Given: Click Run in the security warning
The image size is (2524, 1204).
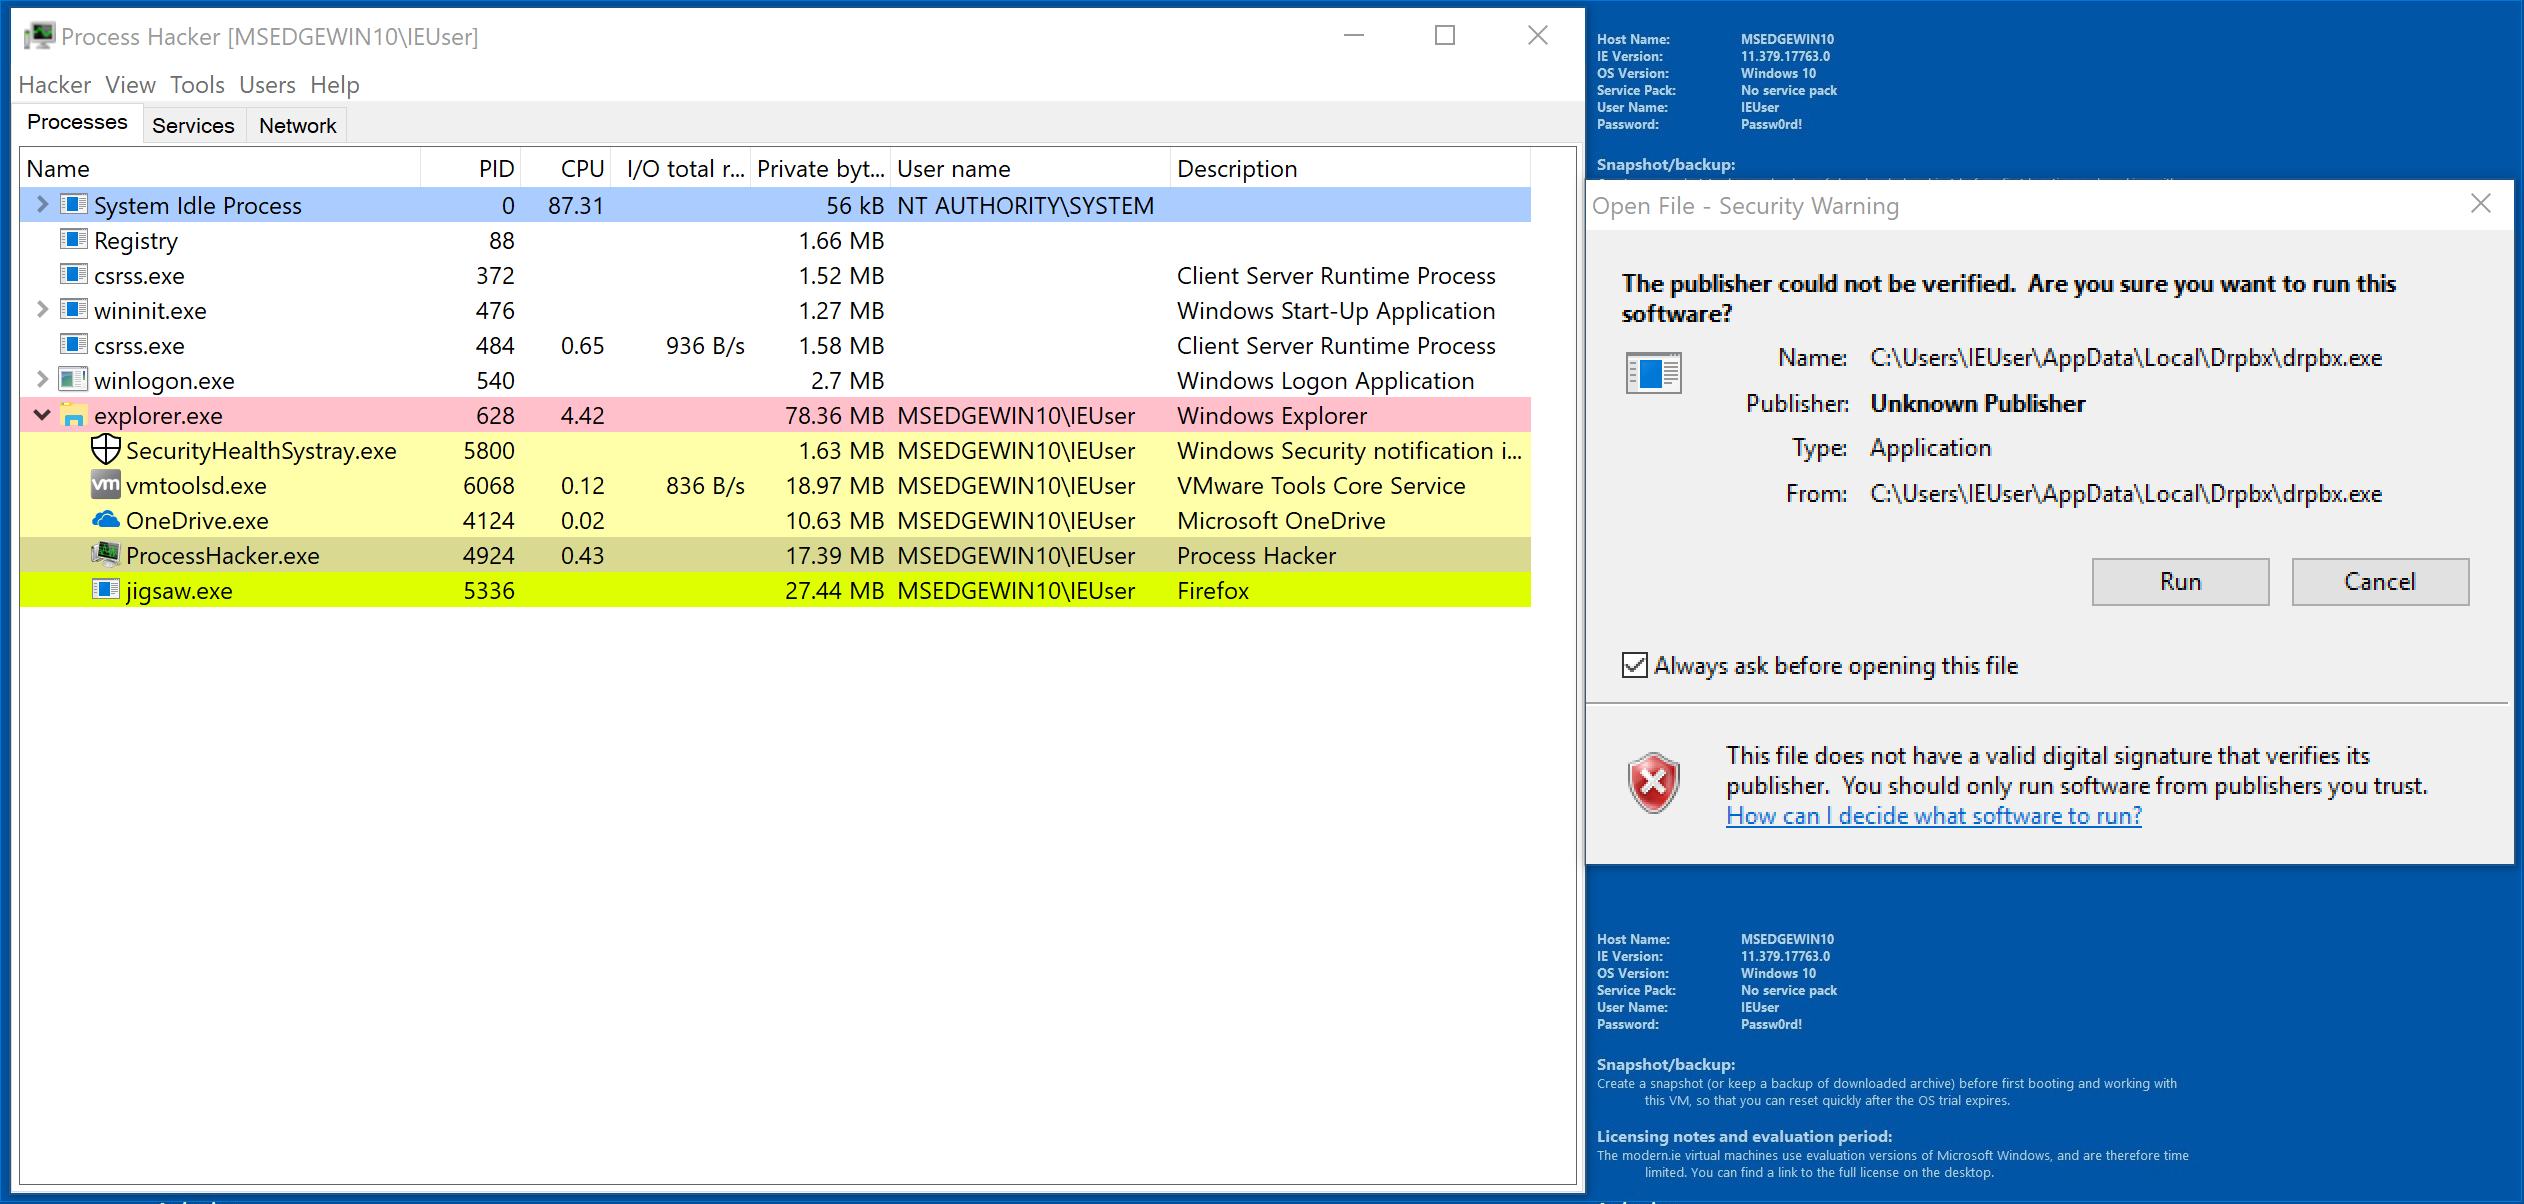Looking at the screenshot, I should pyautogui.click(x=2180, y=582).
